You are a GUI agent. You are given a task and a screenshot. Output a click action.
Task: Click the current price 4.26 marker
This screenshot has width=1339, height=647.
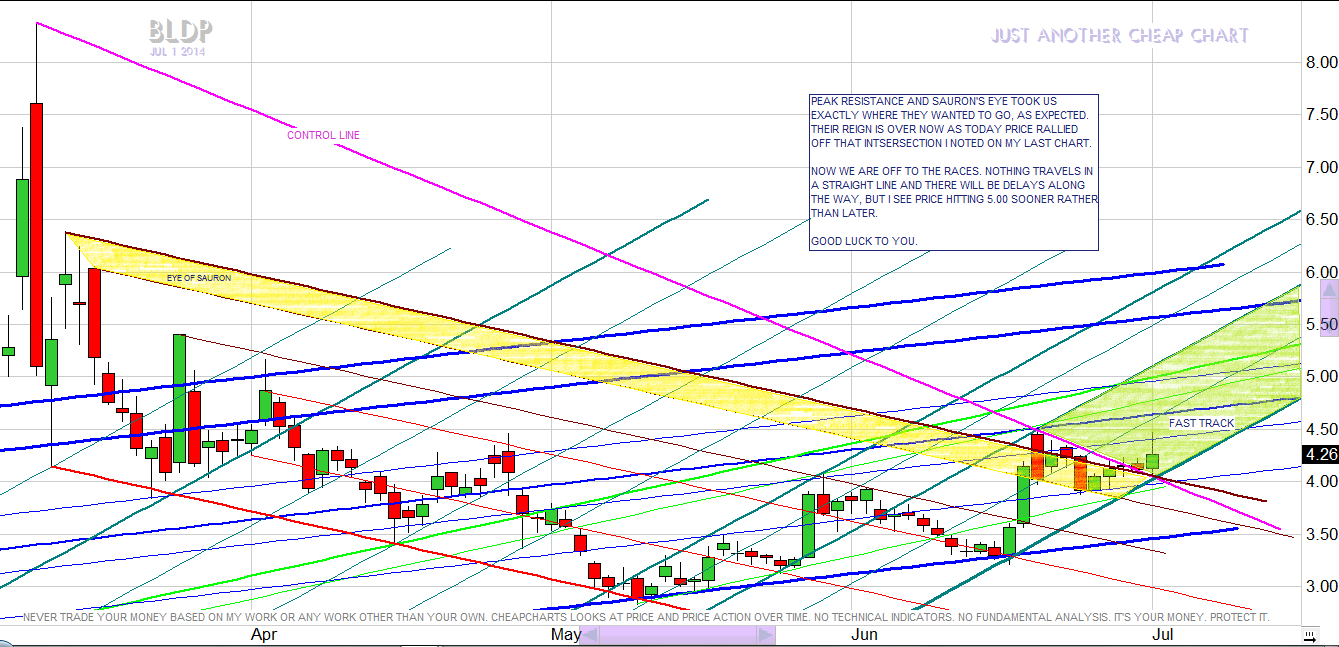point(1320,455)
